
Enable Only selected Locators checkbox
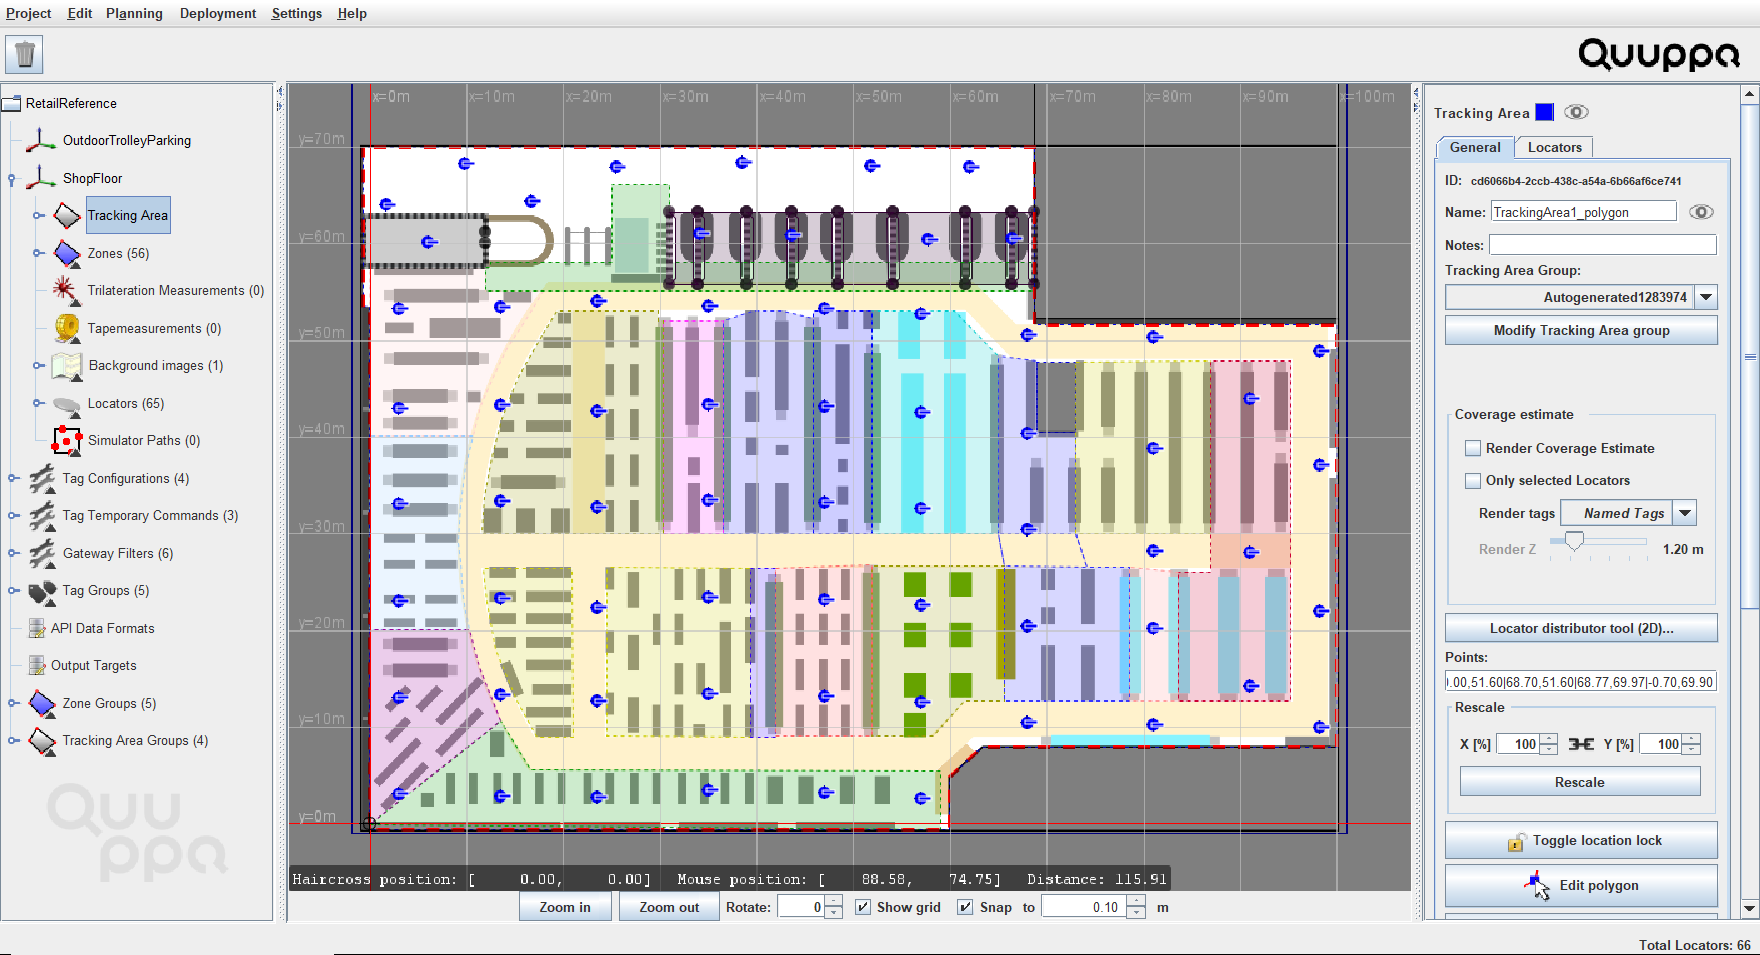point(1473,480)
